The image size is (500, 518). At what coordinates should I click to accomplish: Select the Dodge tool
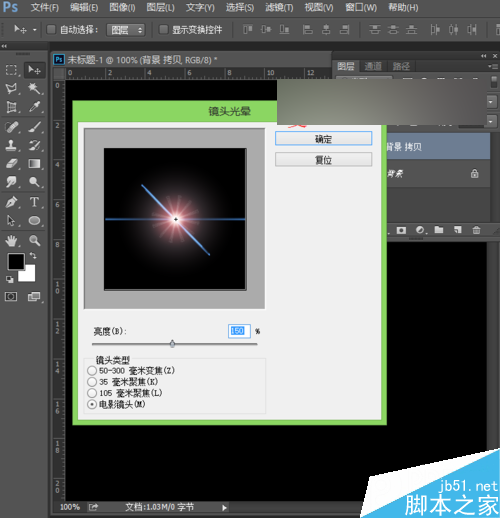click(x=34, y=182)
